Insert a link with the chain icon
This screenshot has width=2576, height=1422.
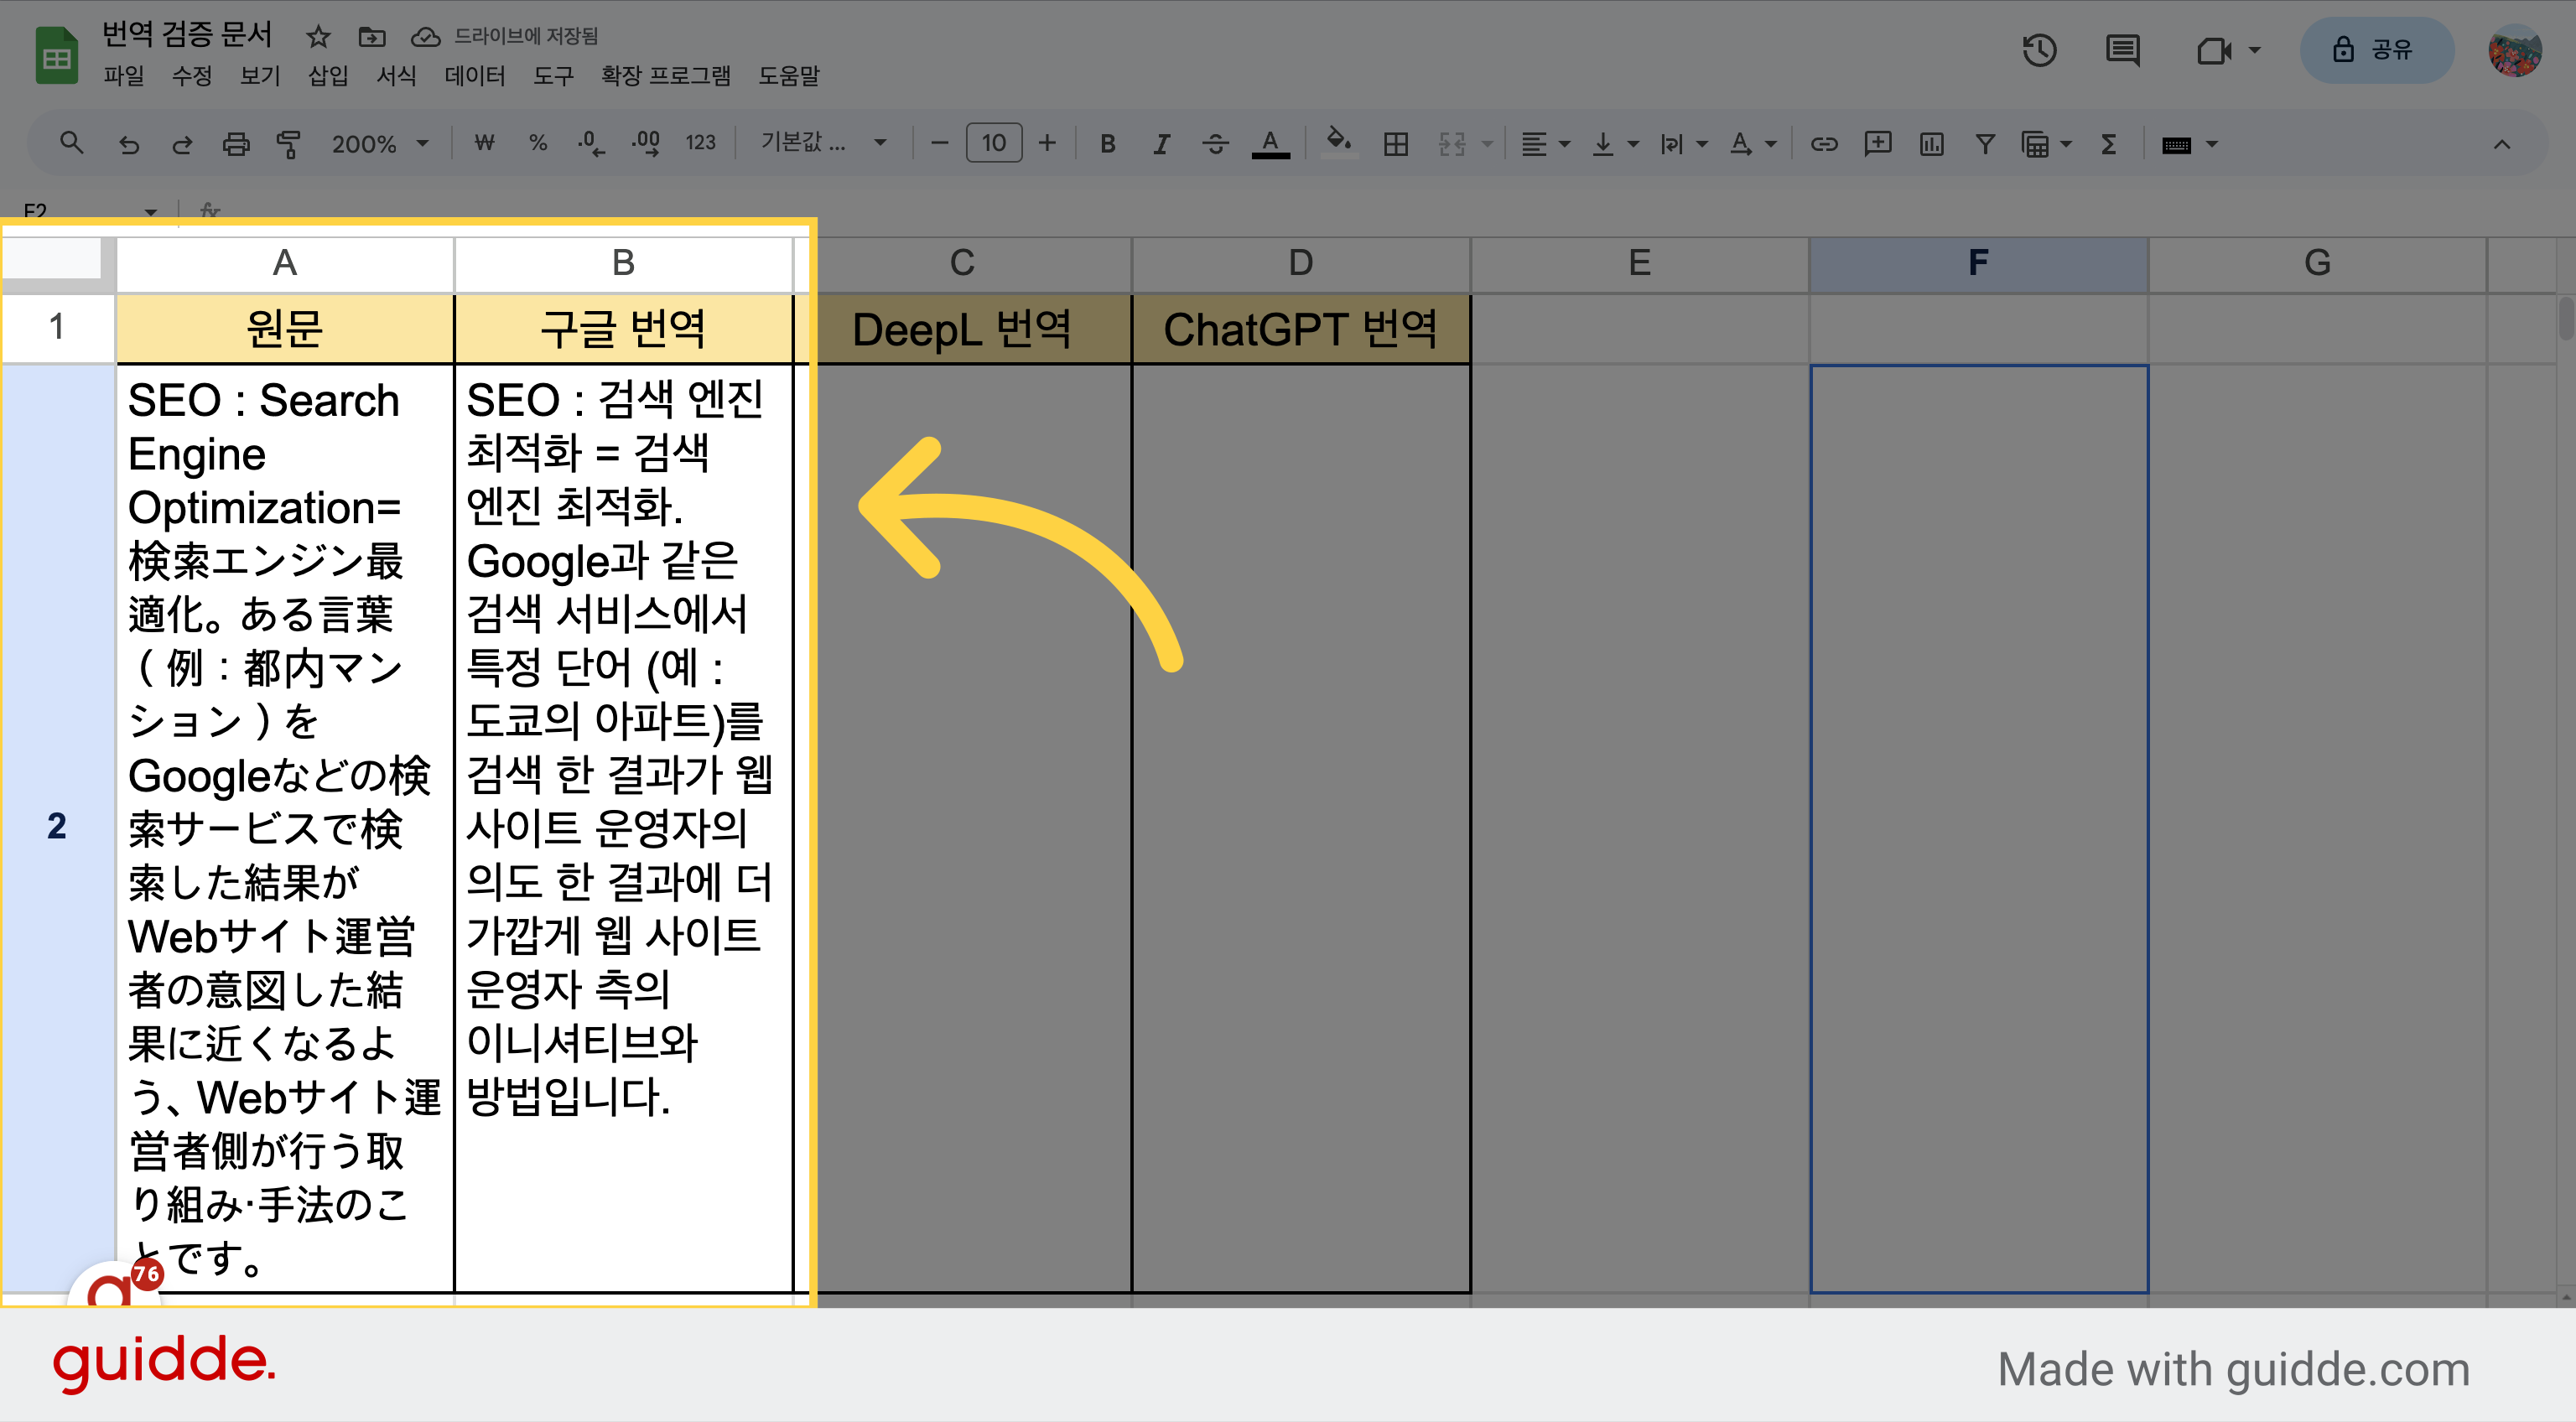(x=1824, y=144)
